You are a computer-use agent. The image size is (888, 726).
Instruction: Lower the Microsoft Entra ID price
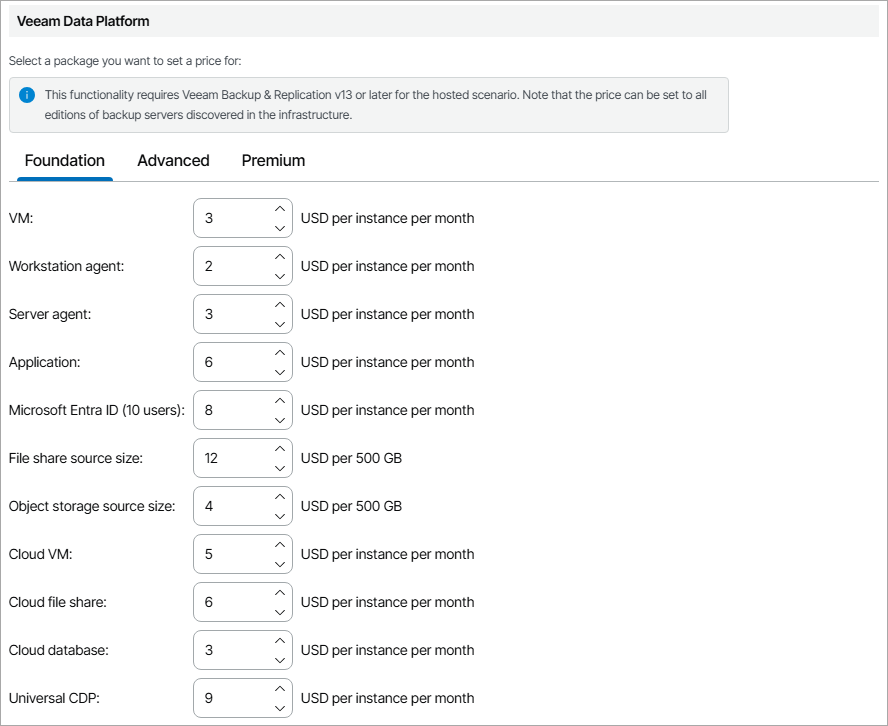pyautogui.click(x=280, y=420)
